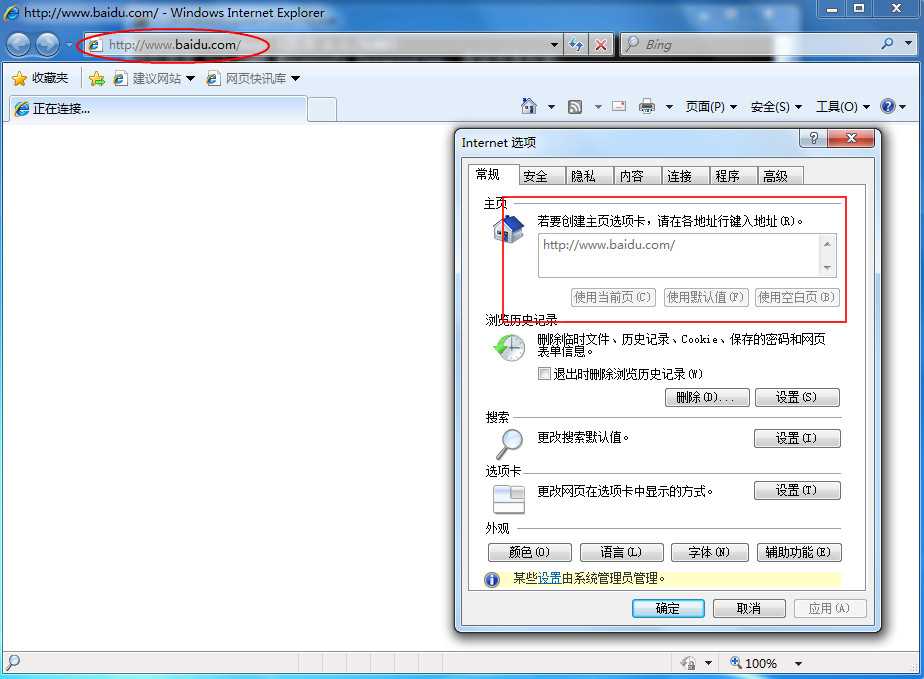Open the Tools menu 工具(O)

coord(842,107)
